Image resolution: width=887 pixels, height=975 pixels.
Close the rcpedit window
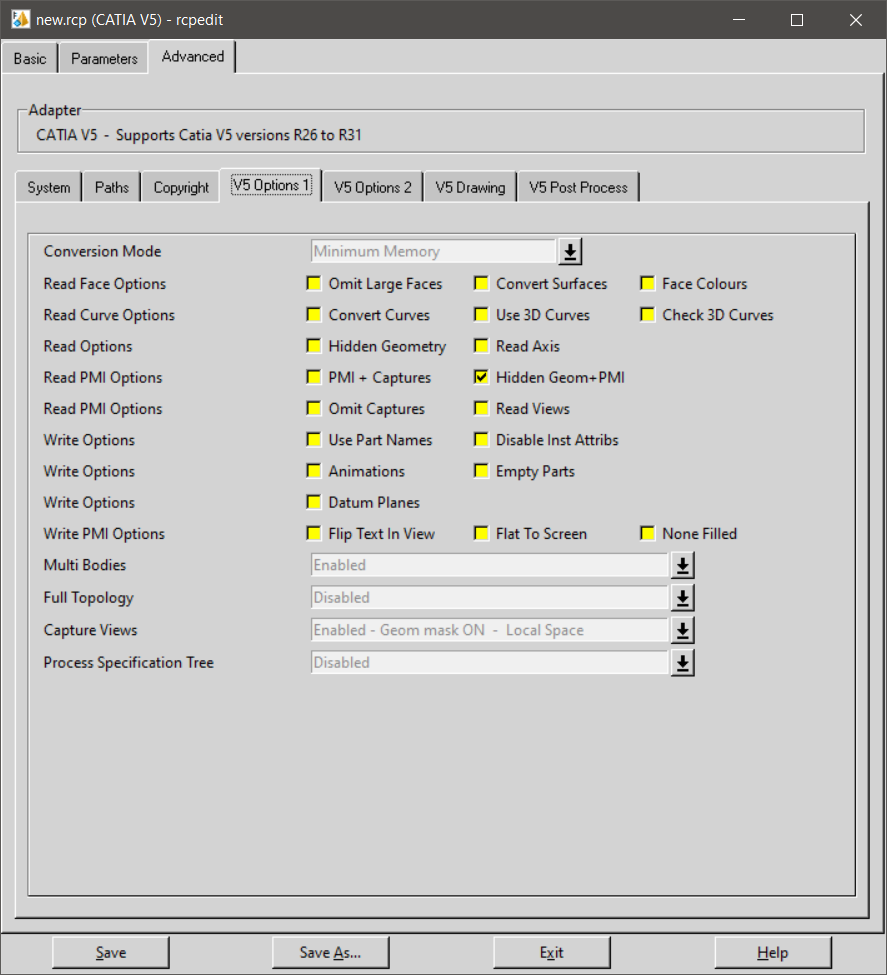click(856, 20)
